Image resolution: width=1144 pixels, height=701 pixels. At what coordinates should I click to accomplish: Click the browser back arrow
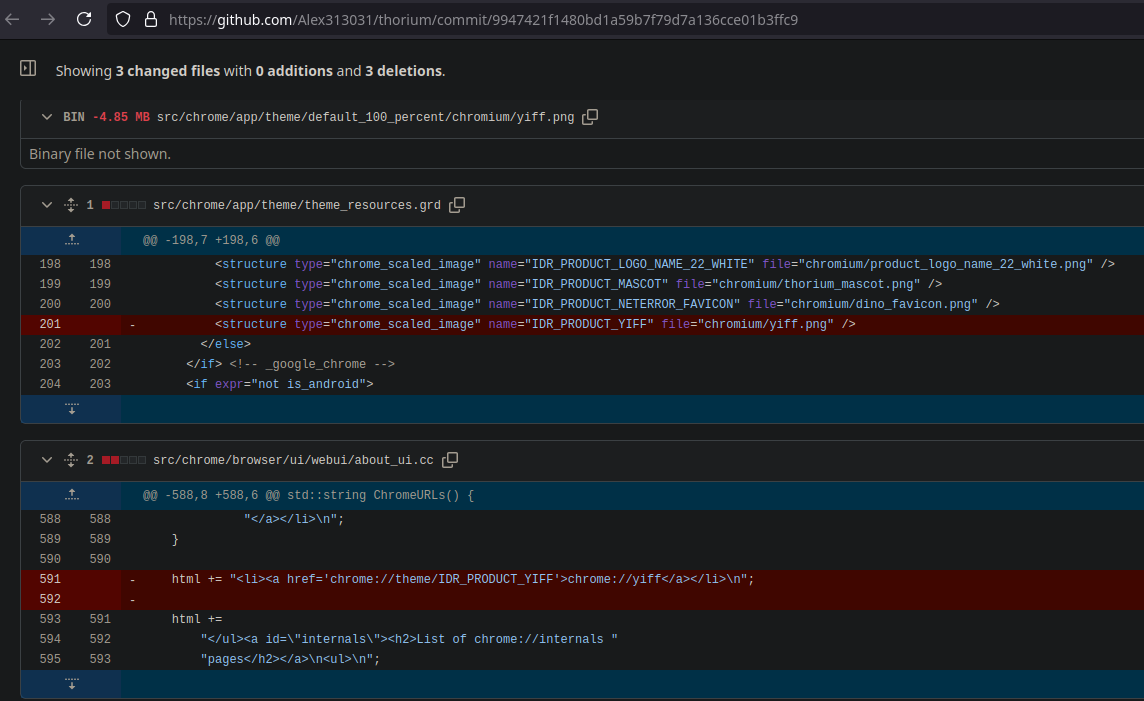(x=12, y=20)
